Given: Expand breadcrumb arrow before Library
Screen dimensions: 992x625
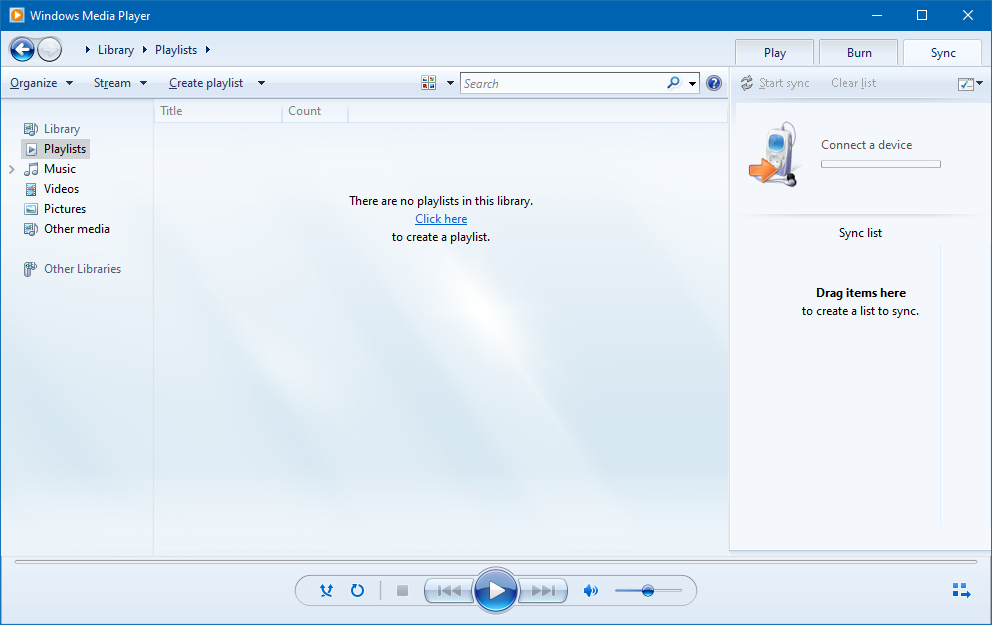Looking at the screenshot, I should [x=88, y=49].
